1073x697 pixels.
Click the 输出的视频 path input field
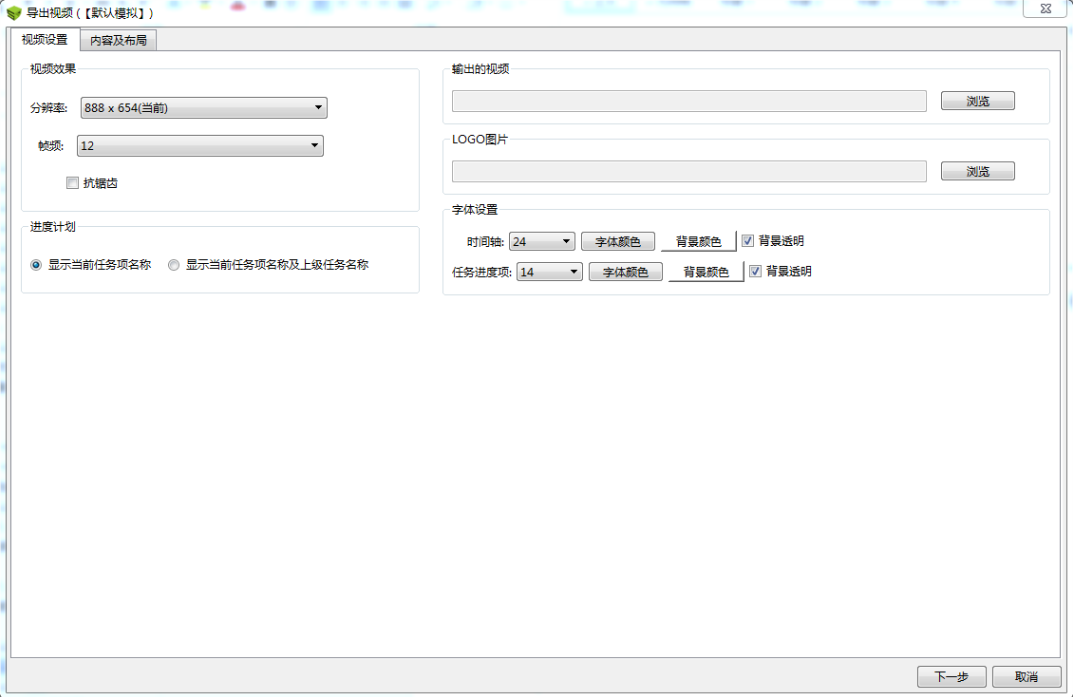point(689,101)
